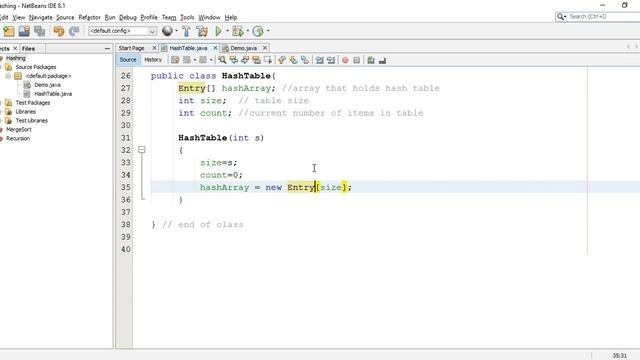Click the Last Edit editor toolbar icon
This screenshot has width=640, height=360.
click(175, 60)
